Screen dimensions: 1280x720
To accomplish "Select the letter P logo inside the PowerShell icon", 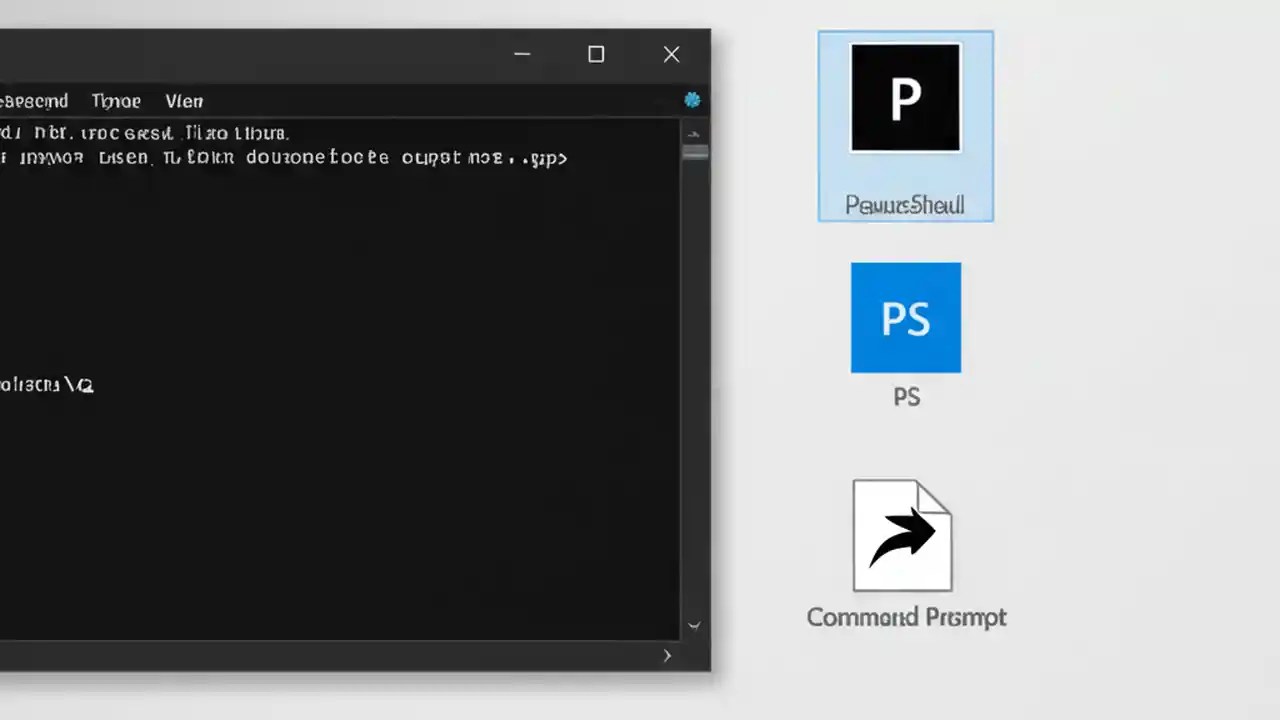I will coord(905,96).
